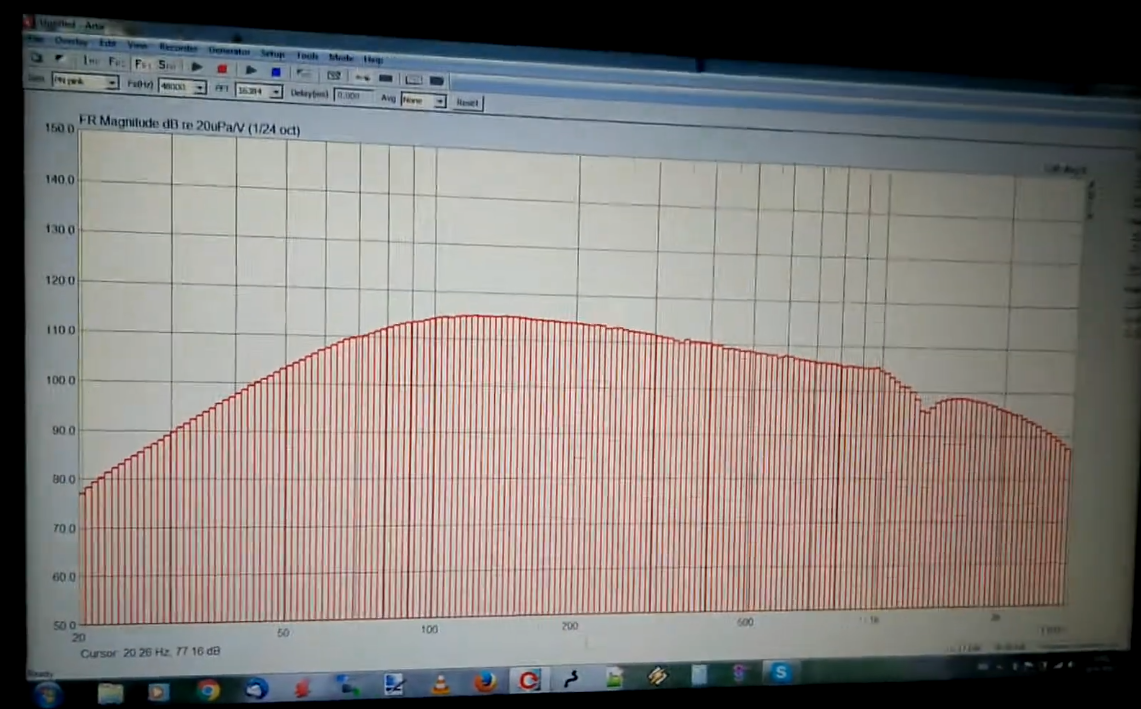Viewport: 1141px width, 709px height.
Task: Open Skype from the taskbar
Action: point(780,673)
